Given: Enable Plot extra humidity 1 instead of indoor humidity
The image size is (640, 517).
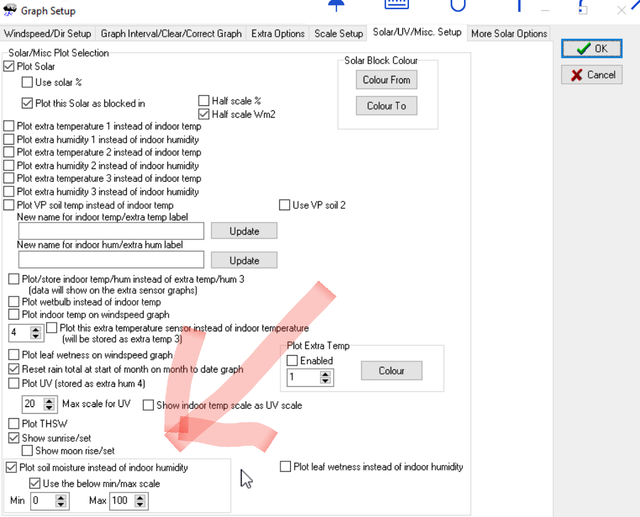Looking at the screenshot, I should [9, 139].
